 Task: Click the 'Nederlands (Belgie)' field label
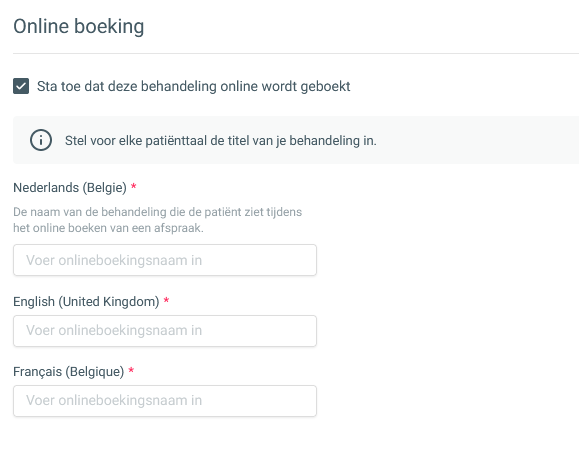click(x=70, y=188)
